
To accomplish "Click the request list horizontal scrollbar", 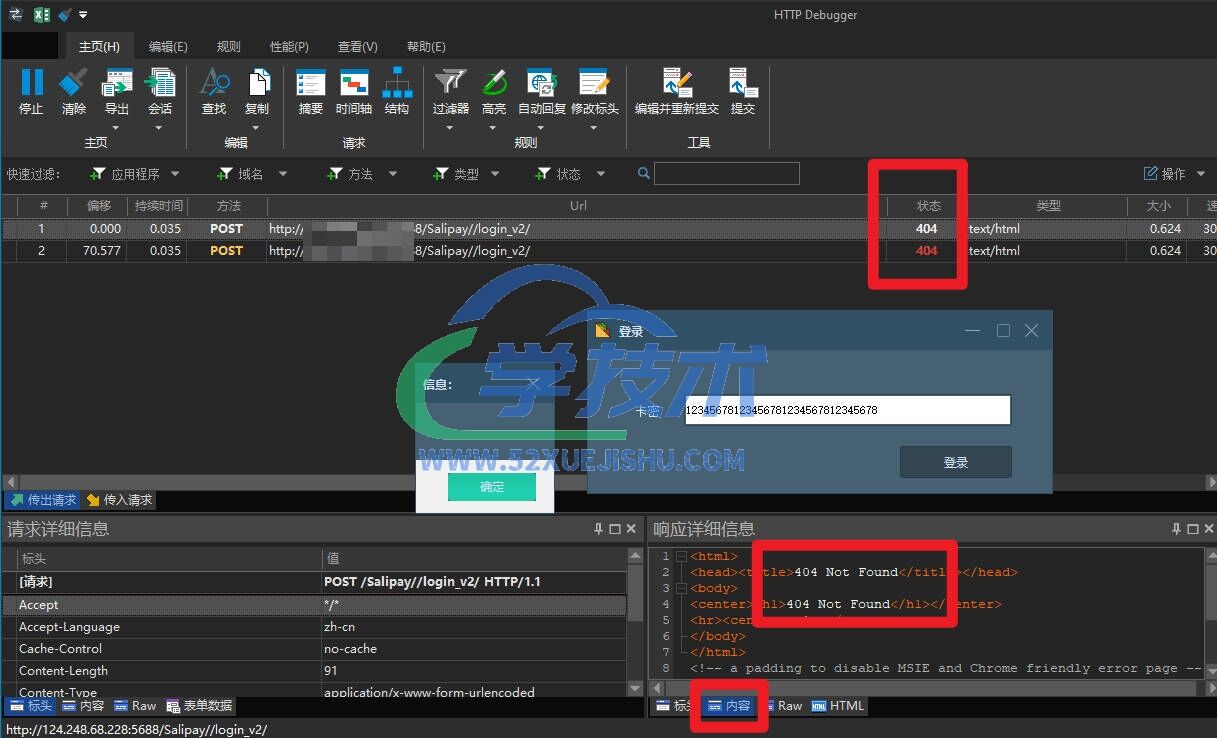I will point(600,482).
